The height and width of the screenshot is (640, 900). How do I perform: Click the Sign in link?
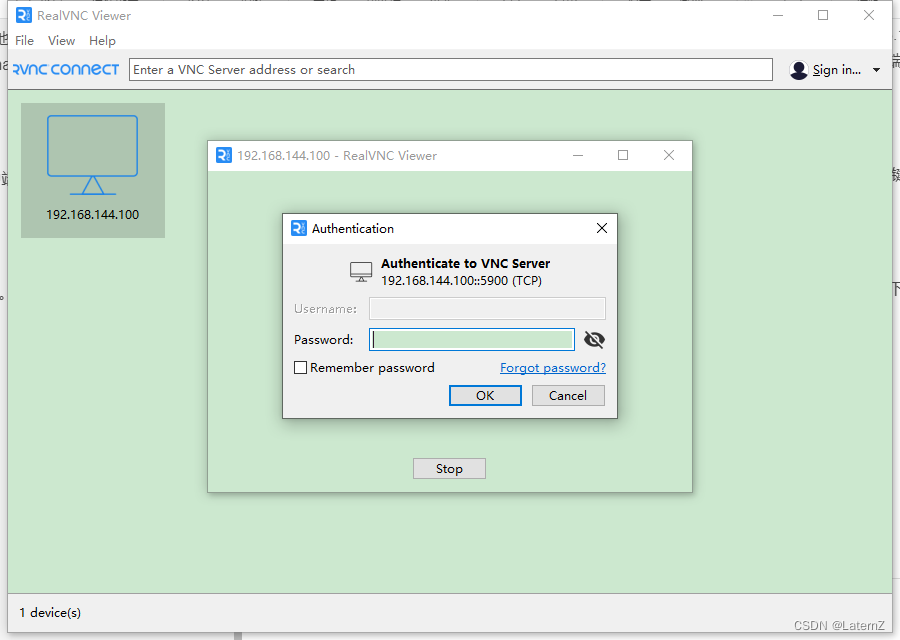(x=836, y=70)
